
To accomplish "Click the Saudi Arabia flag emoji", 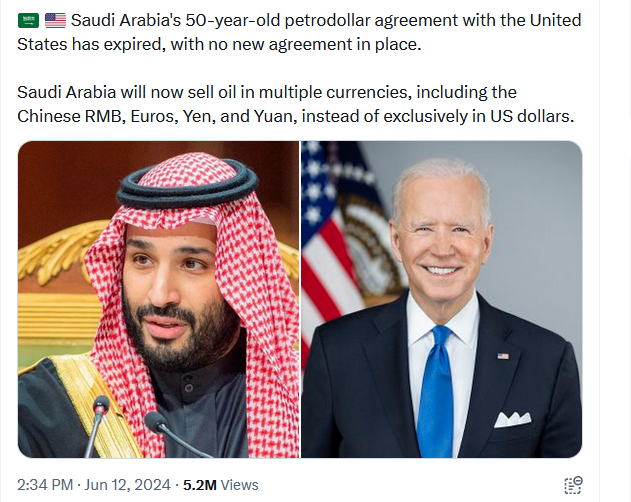I will point(29,21).
